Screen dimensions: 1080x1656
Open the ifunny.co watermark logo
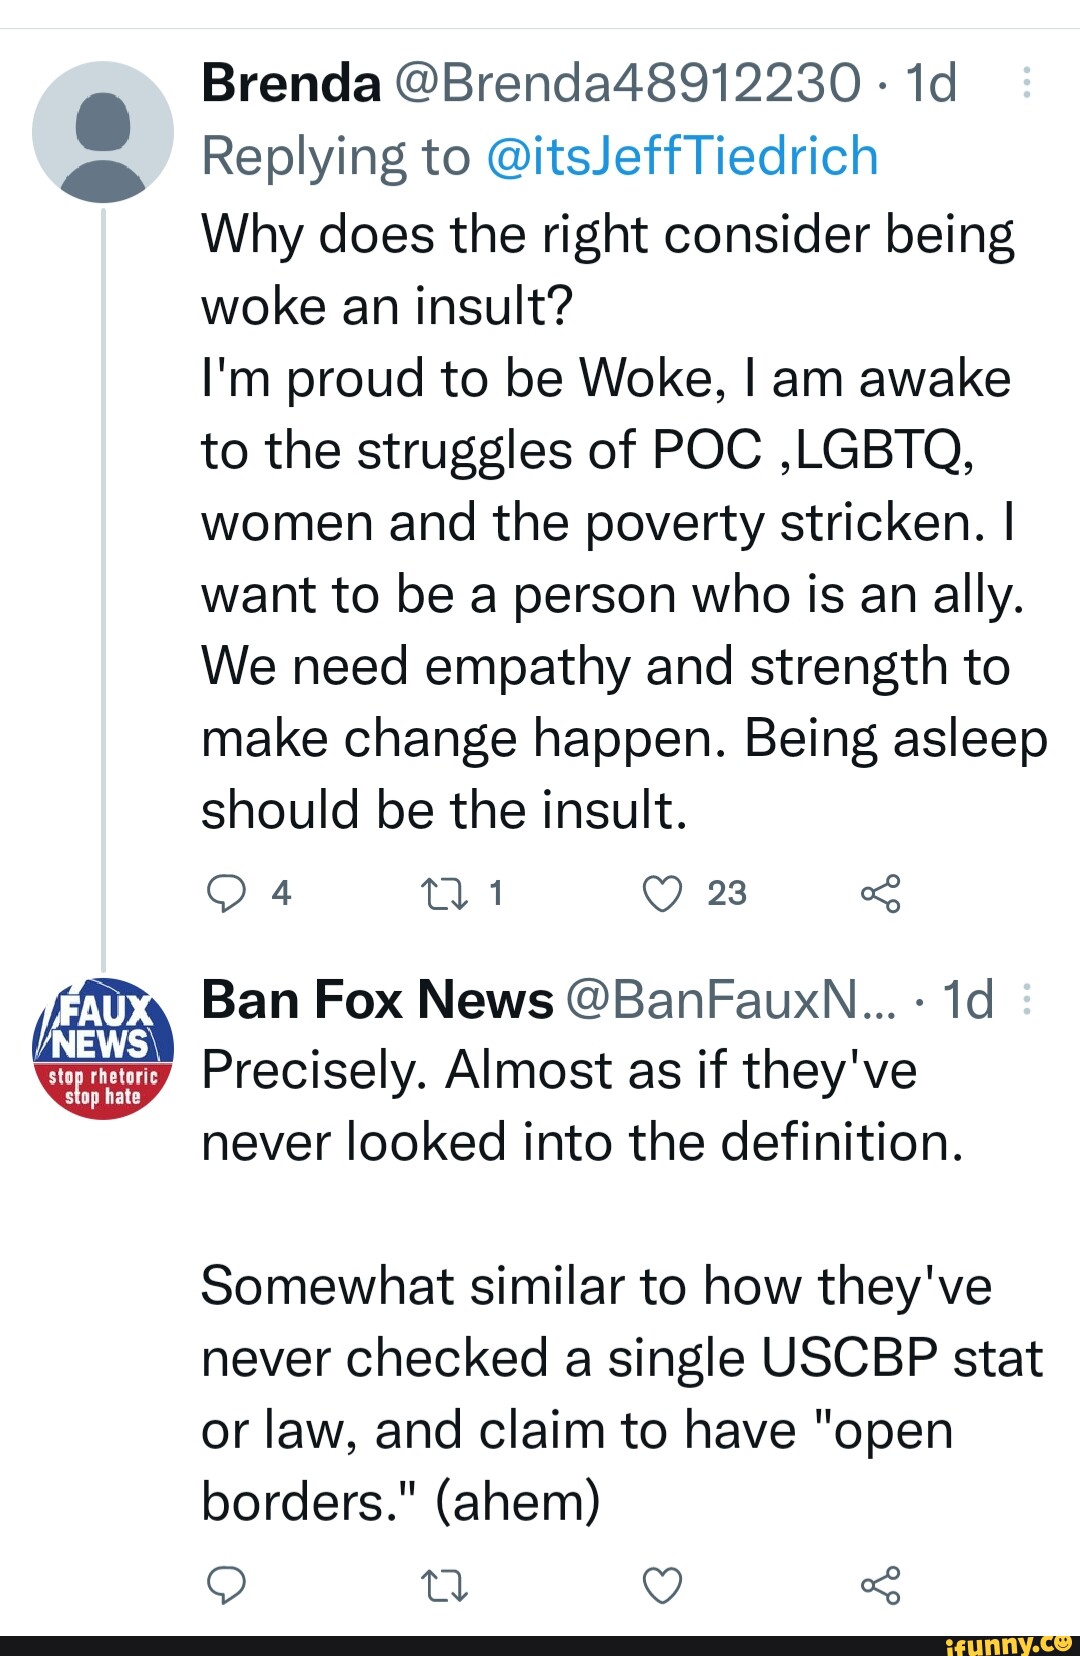pos(1008,1643)
